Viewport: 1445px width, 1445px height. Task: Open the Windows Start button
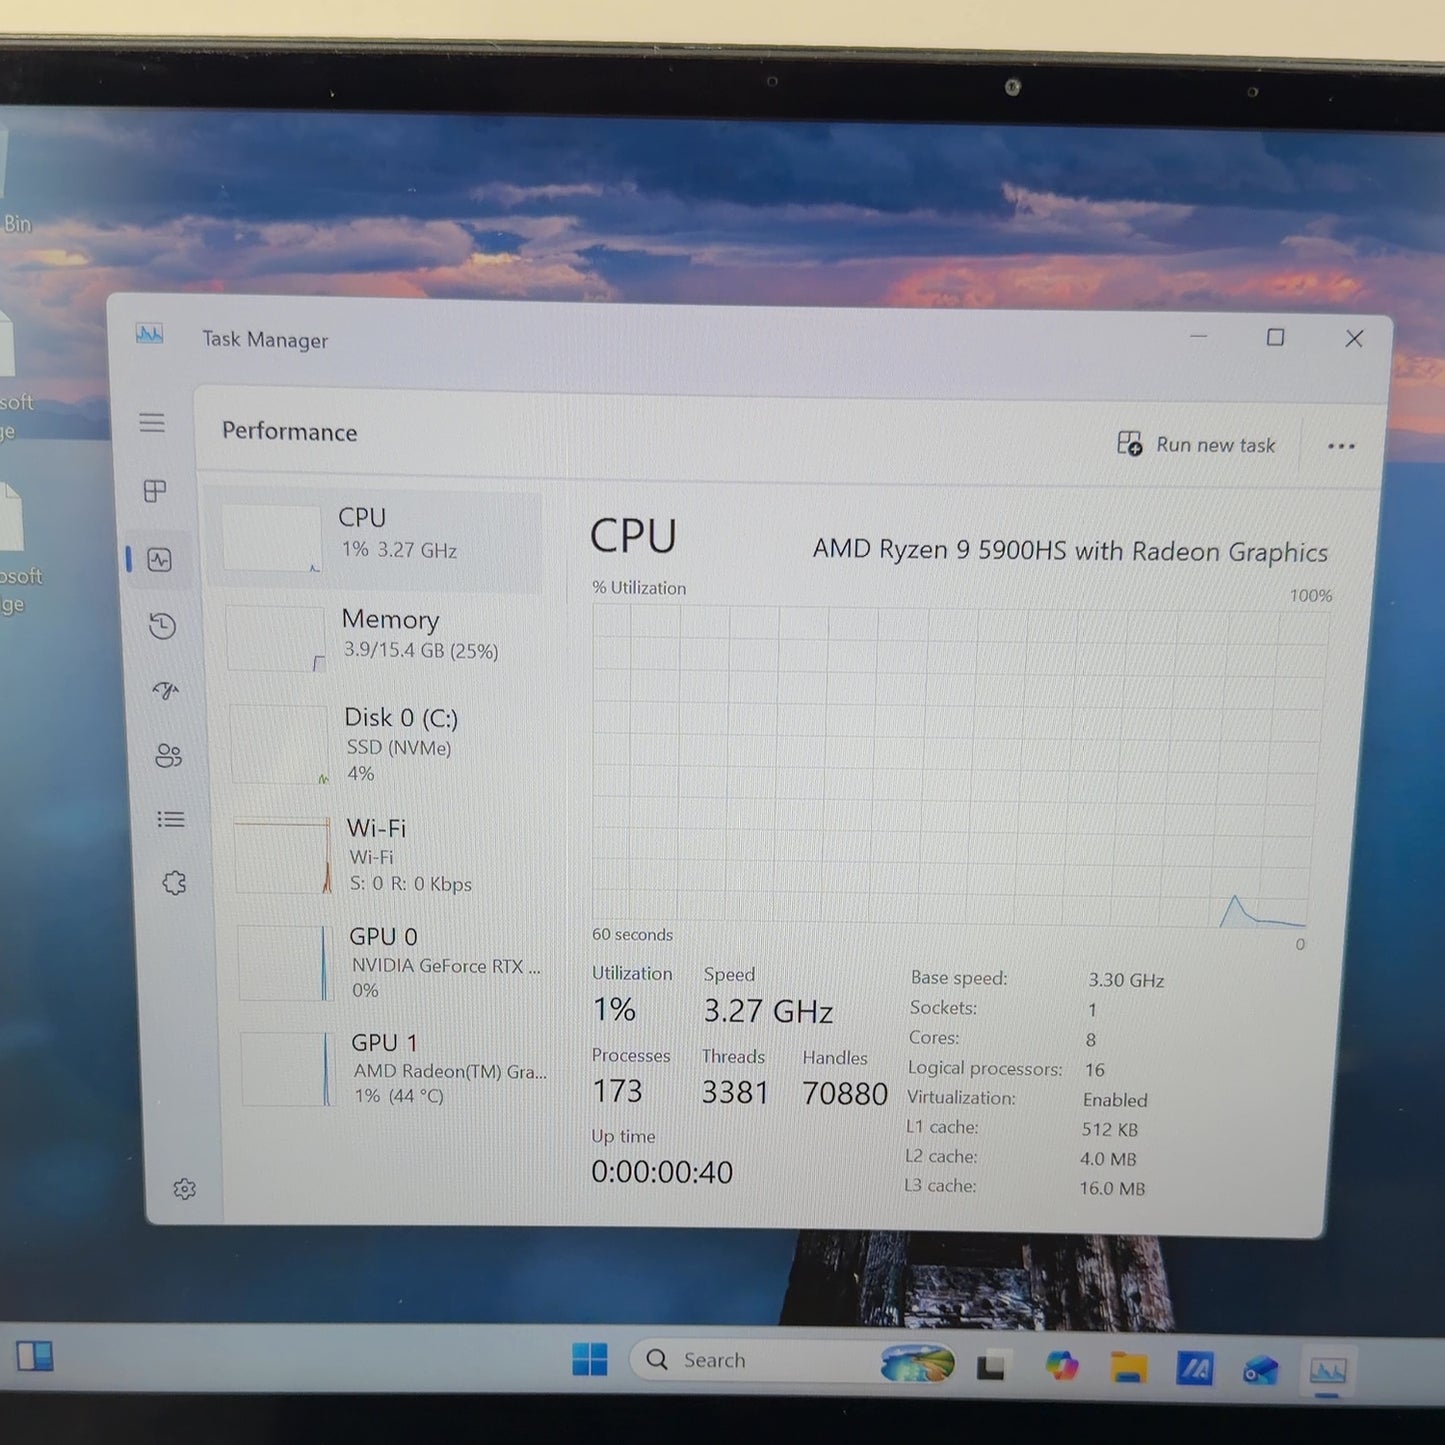[x=590, y=1359]
